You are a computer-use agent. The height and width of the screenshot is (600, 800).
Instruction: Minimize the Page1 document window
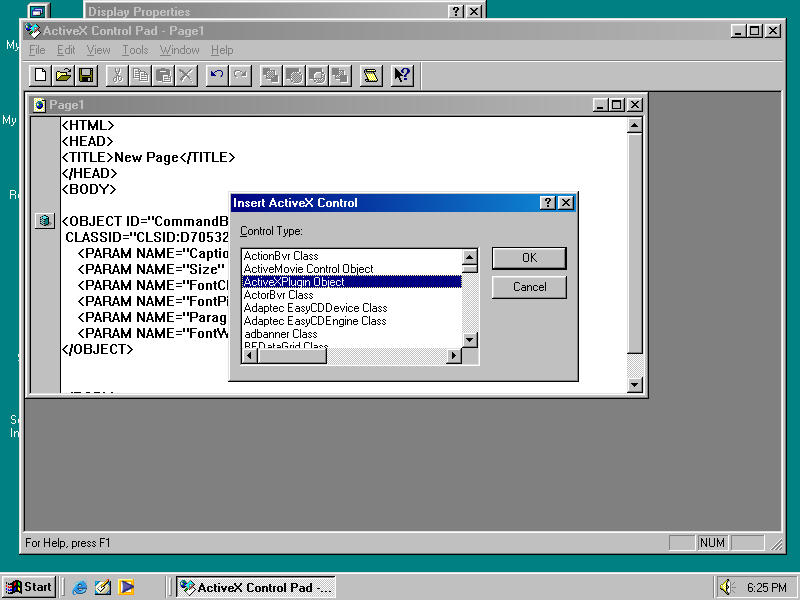pos(601,105)
